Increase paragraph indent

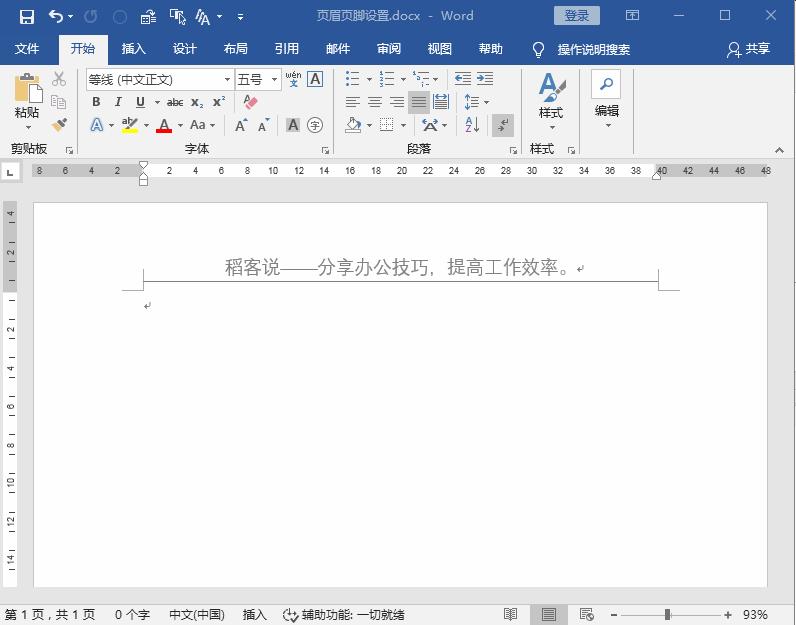pos(485,79)
